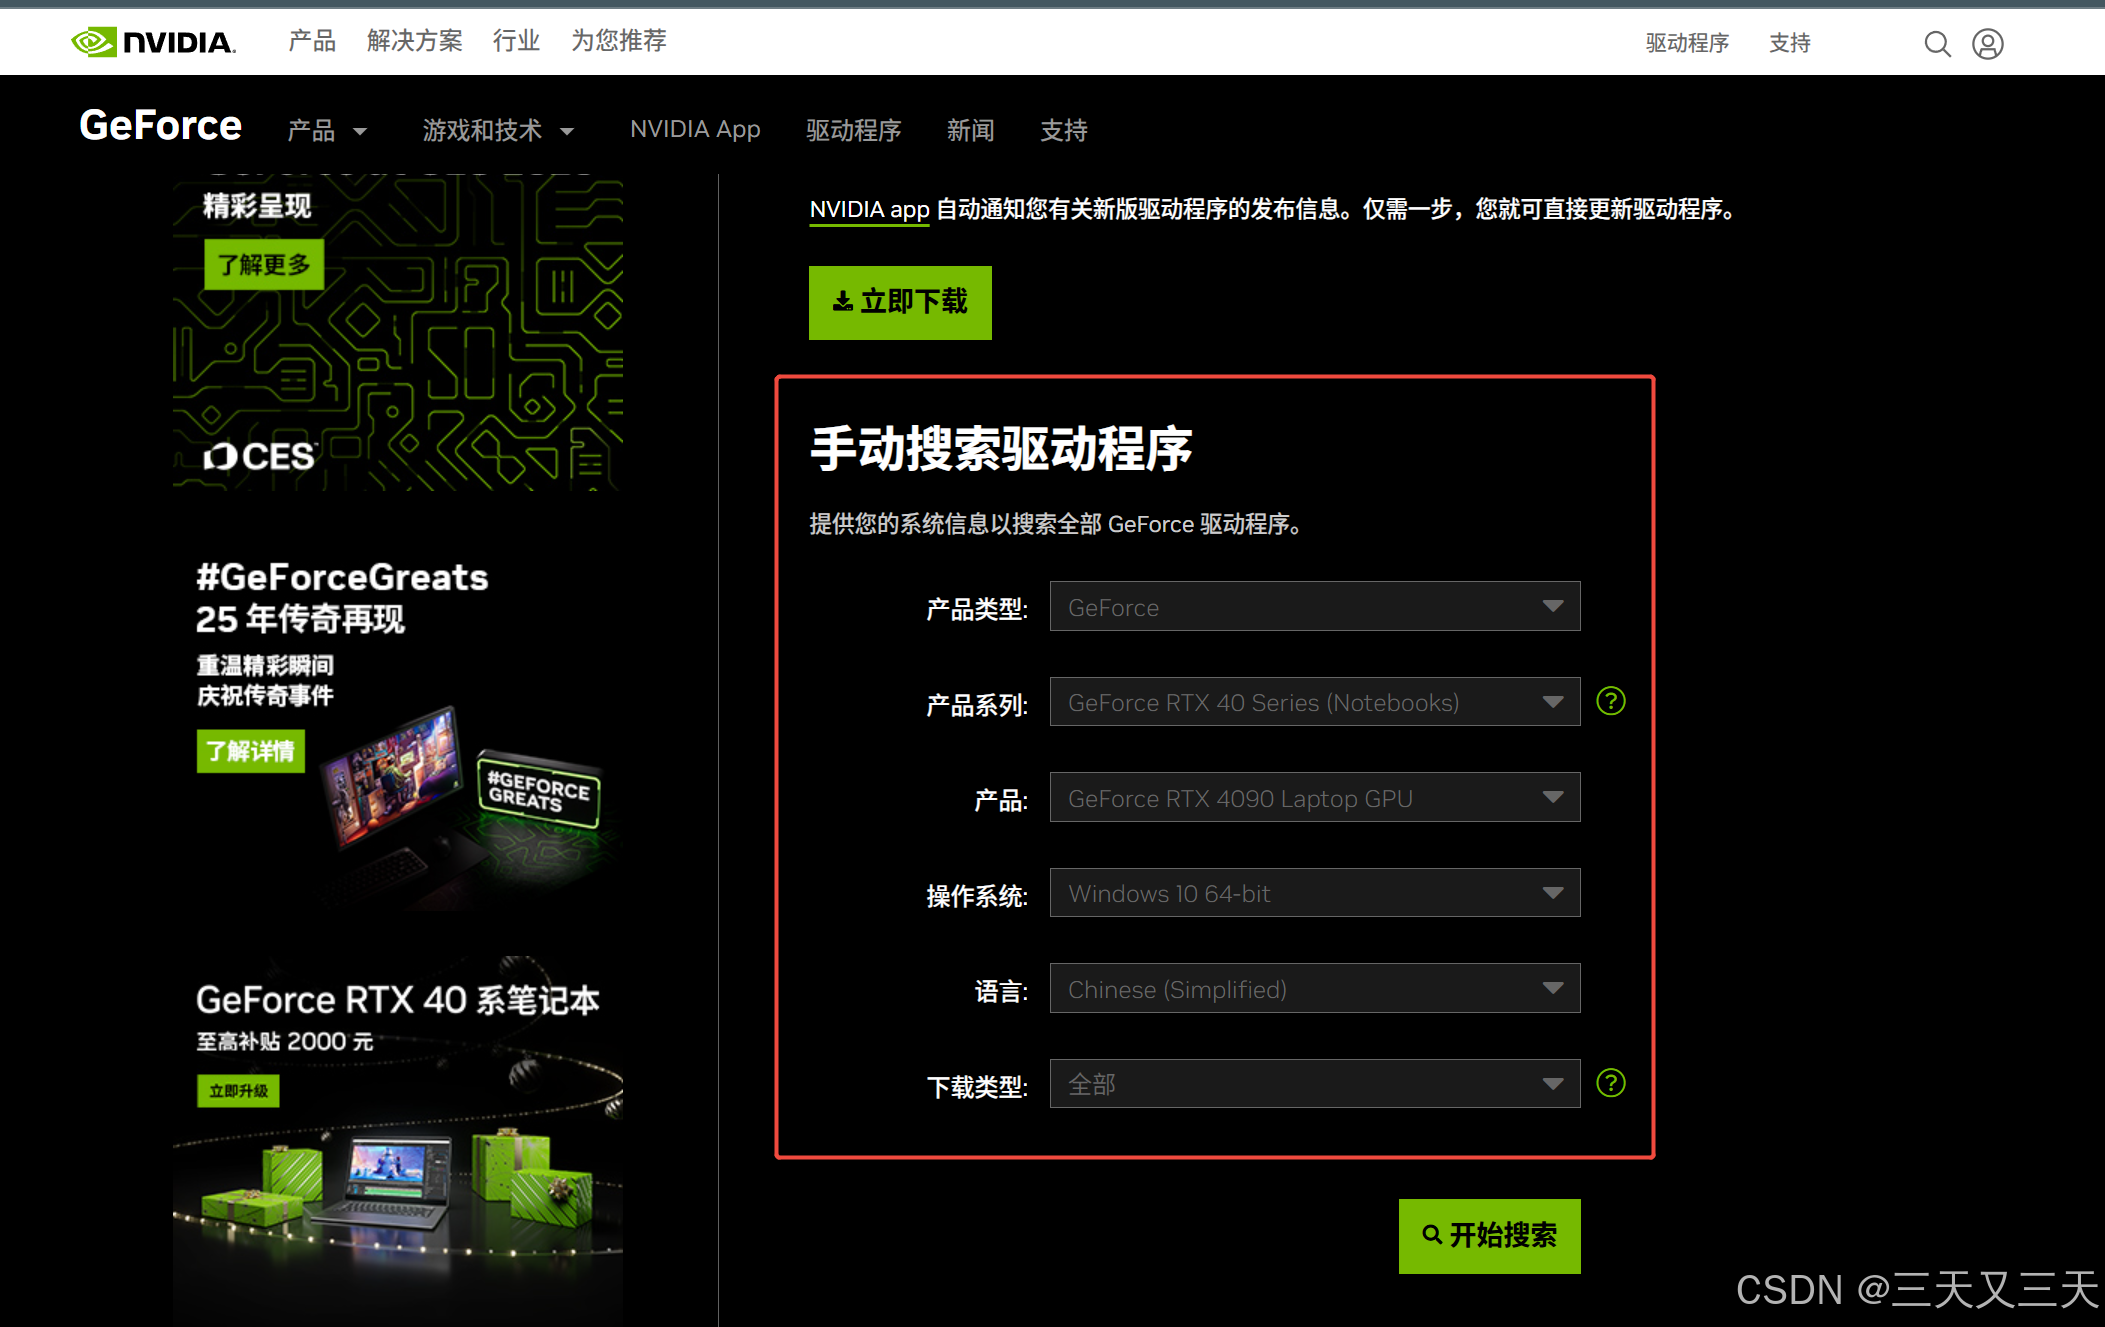Image resolution: width=2105 pixels, height=1327 pixels.
Task: Click the NVIDIA logo in header
Action: tap(153, 42)
